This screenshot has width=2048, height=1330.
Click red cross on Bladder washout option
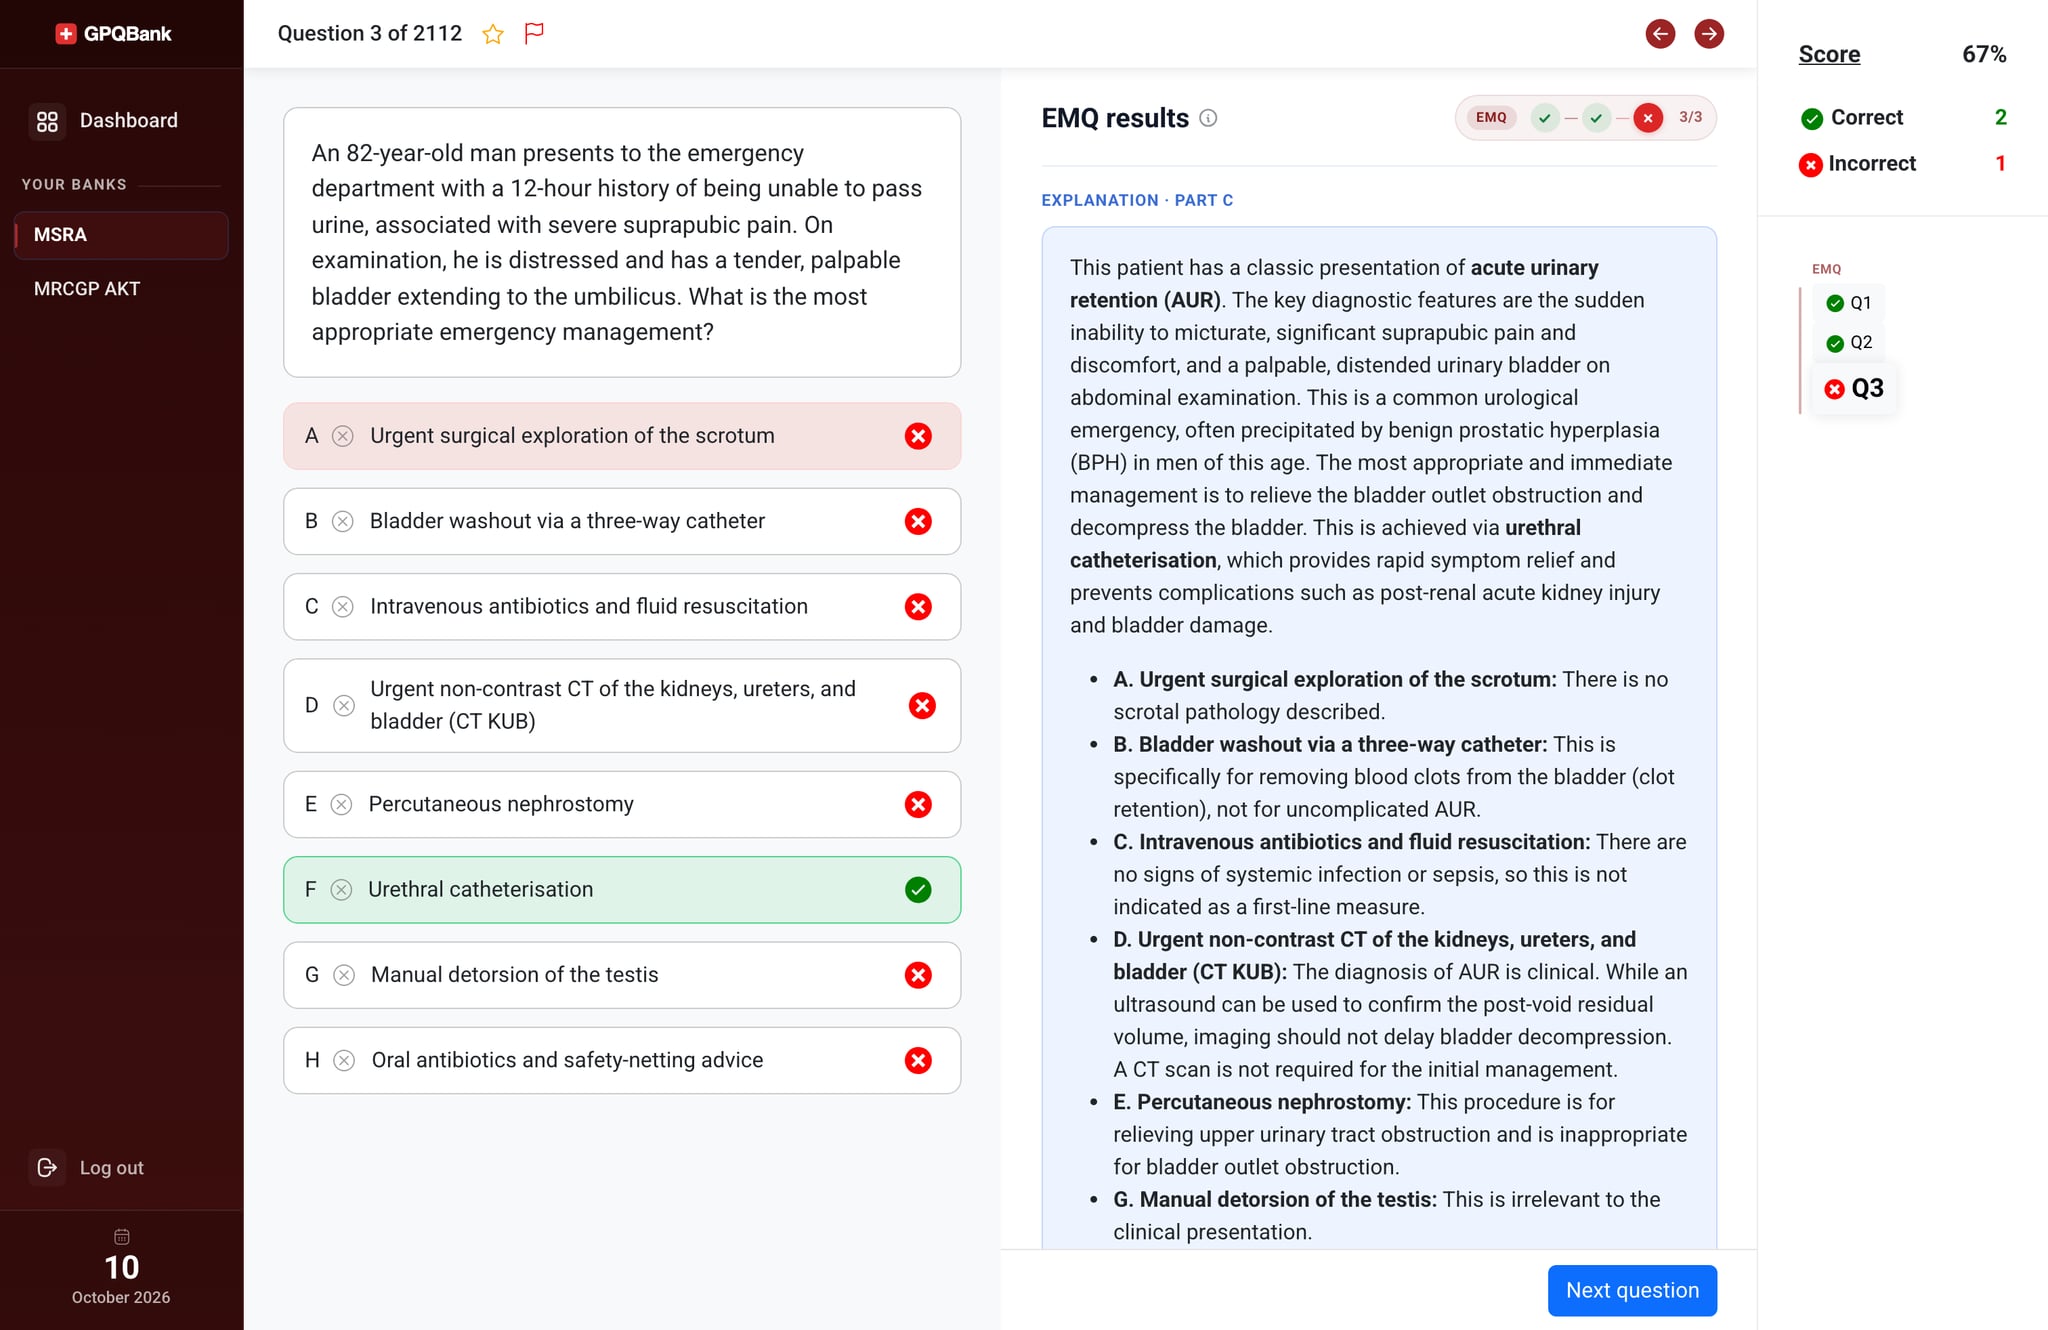pos(918,521)
